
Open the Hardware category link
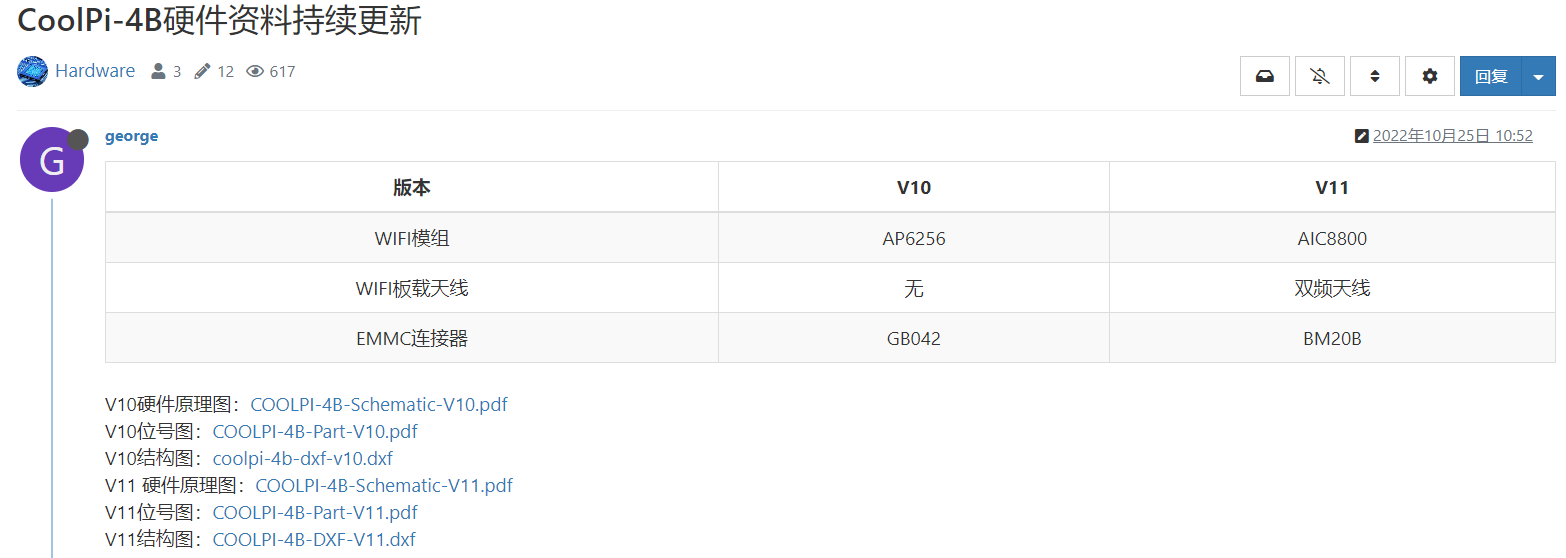pos(95,71)
